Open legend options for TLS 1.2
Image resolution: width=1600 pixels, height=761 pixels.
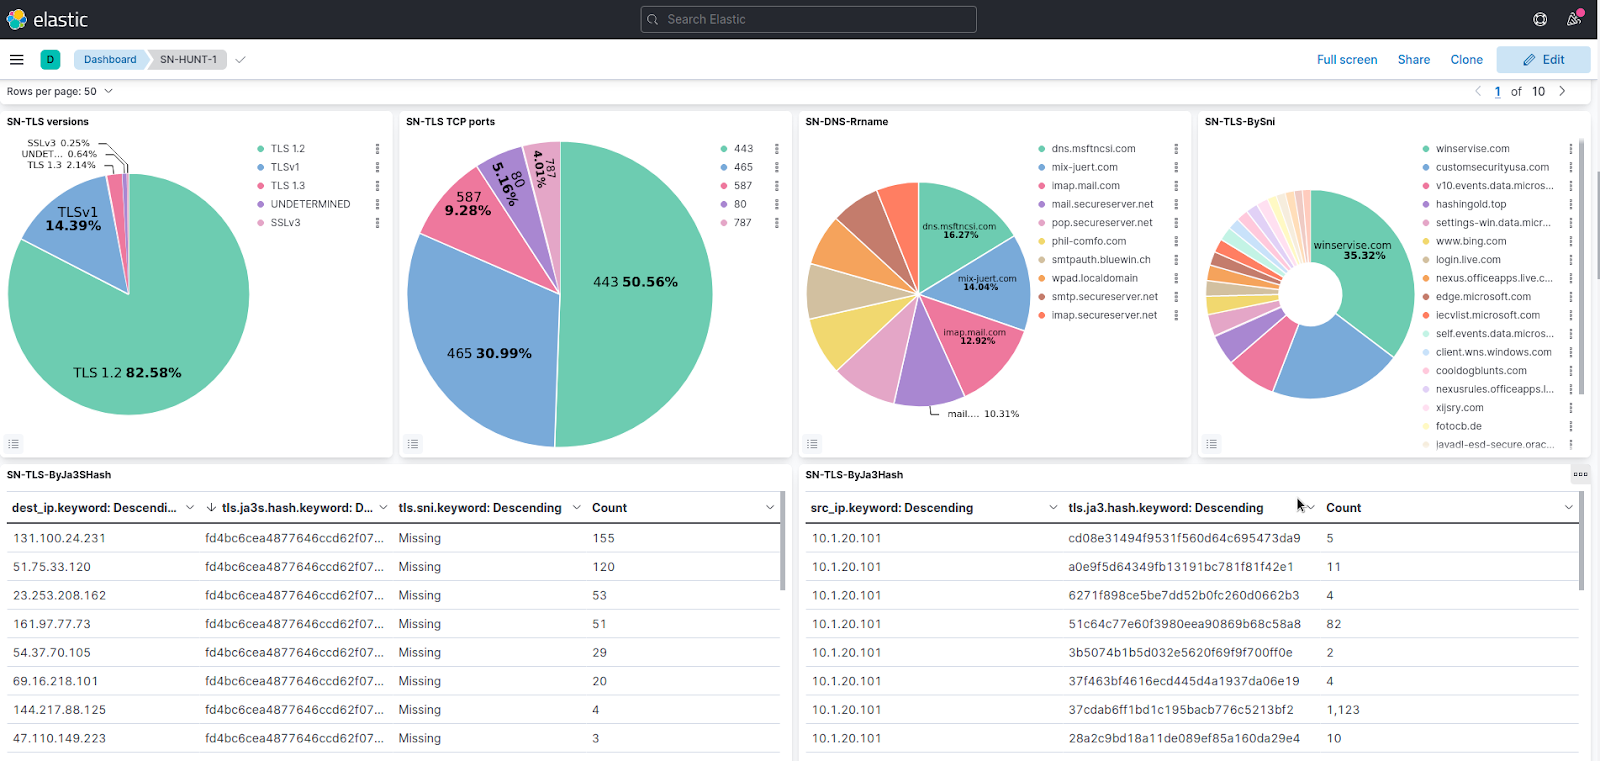pyautogui.click(x=377, y=149)
